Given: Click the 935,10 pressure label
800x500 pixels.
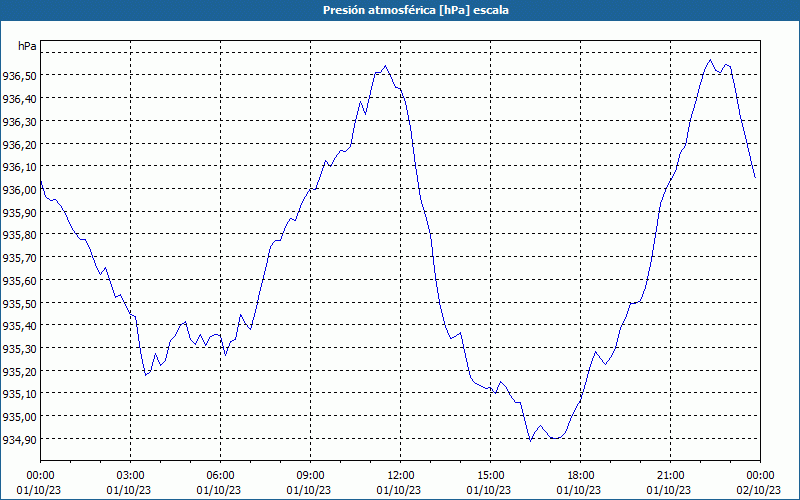Looking at the screenshot, I should coord(19,394).
